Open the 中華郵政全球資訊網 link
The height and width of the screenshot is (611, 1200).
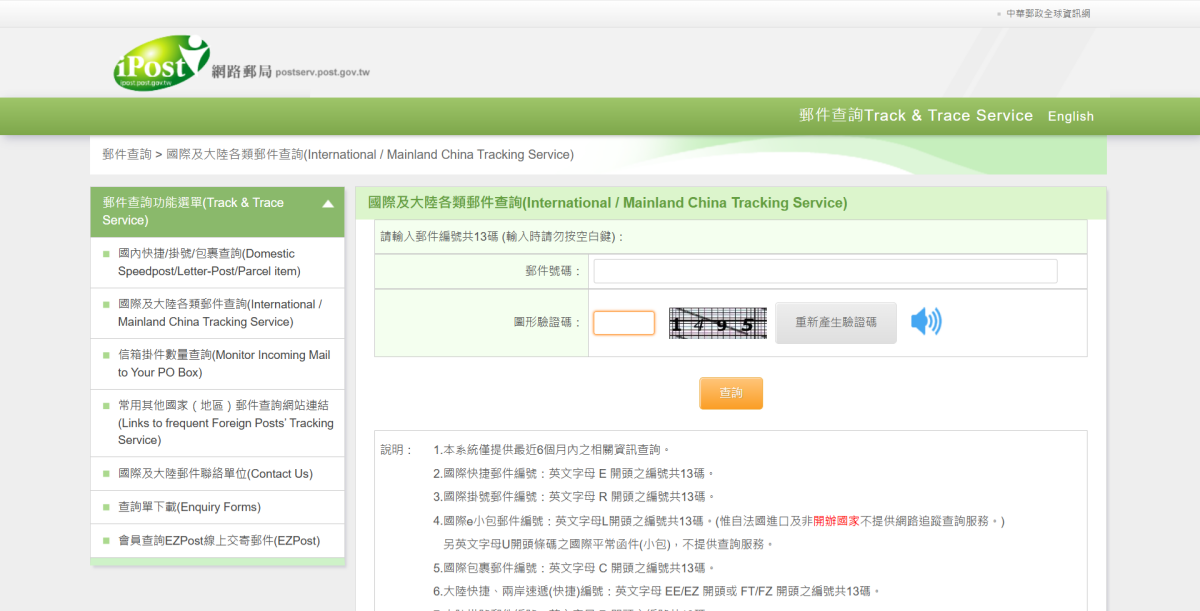(1048, 13)
